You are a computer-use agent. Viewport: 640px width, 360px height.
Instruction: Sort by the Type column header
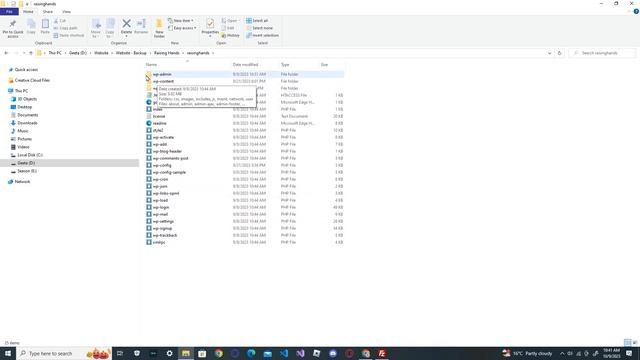click(285, 64)
